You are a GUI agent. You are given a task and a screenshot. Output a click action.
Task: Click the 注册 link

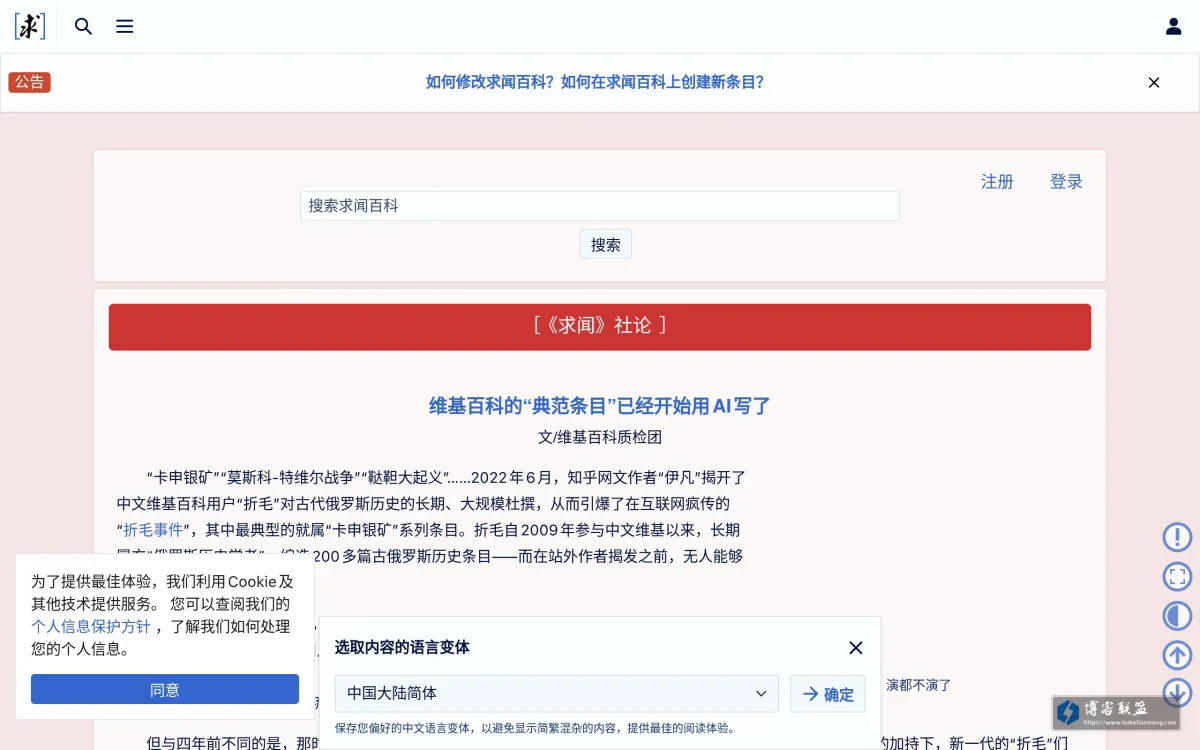coord(997,181)
